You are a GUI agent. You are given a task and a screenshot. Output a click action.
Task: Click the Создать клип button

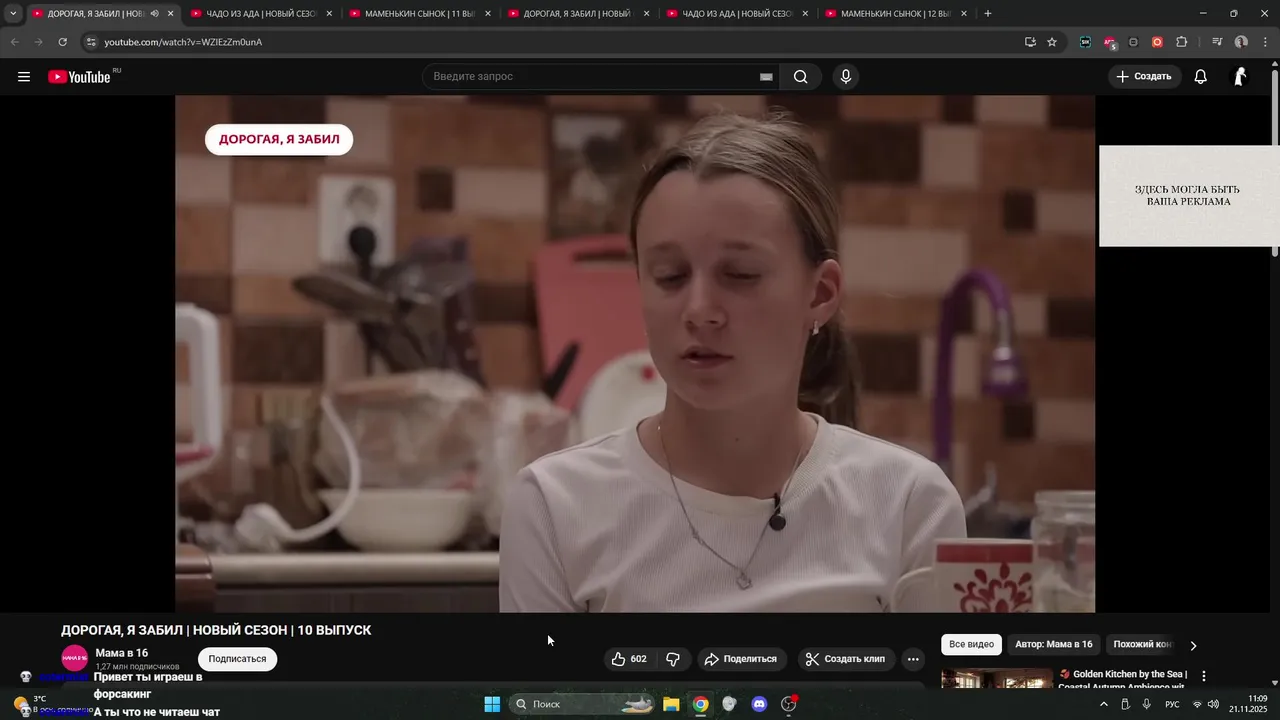pos(845,659)
